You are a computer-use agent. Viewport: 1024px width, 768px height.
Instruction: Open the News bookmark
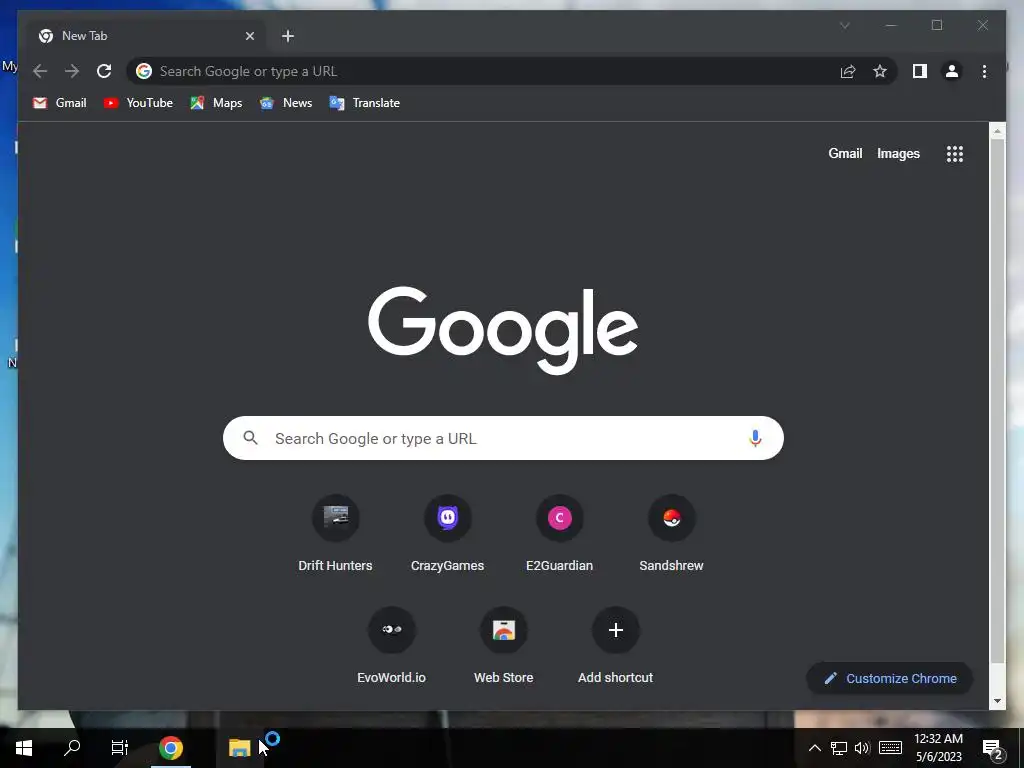pyautogui.click(x=286, y=103)
